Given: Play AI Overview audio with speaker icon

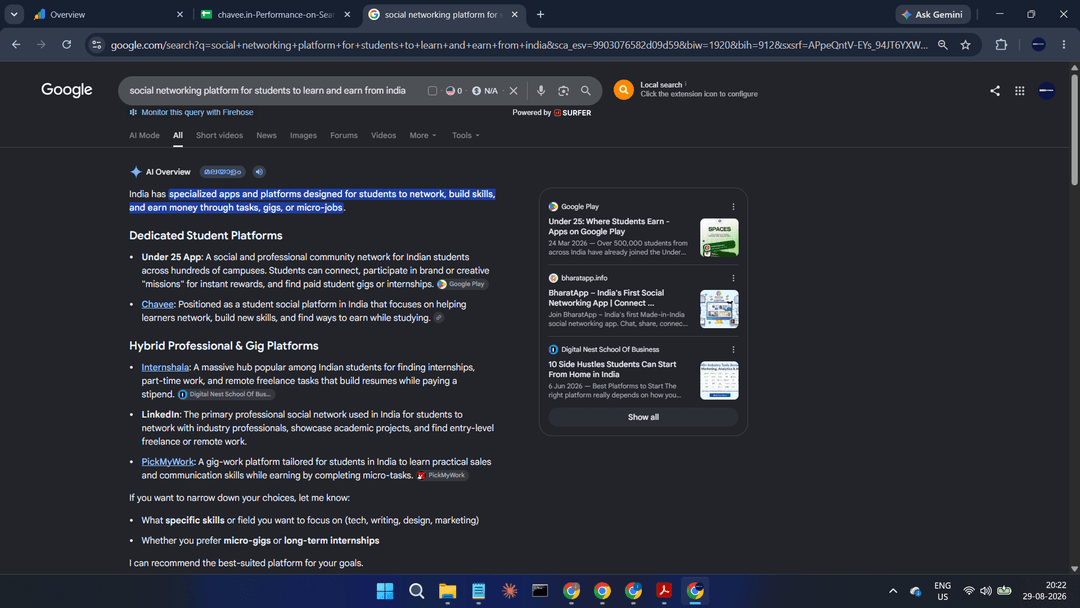Looking at the screenshot, I should tap(259, 171).
